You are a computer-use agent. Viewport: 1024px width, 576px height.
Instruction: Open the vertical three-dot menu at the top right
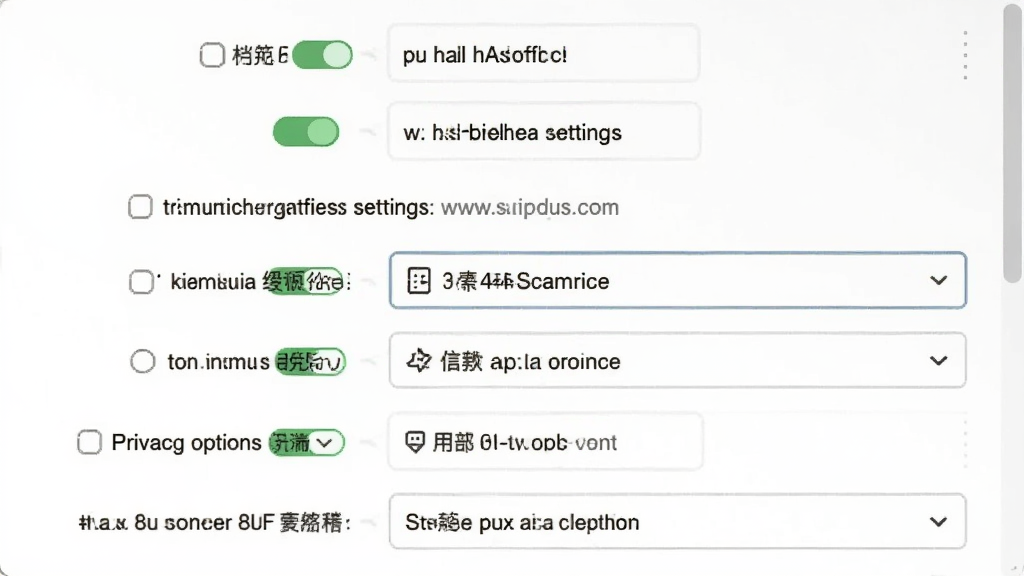(965, 55)
